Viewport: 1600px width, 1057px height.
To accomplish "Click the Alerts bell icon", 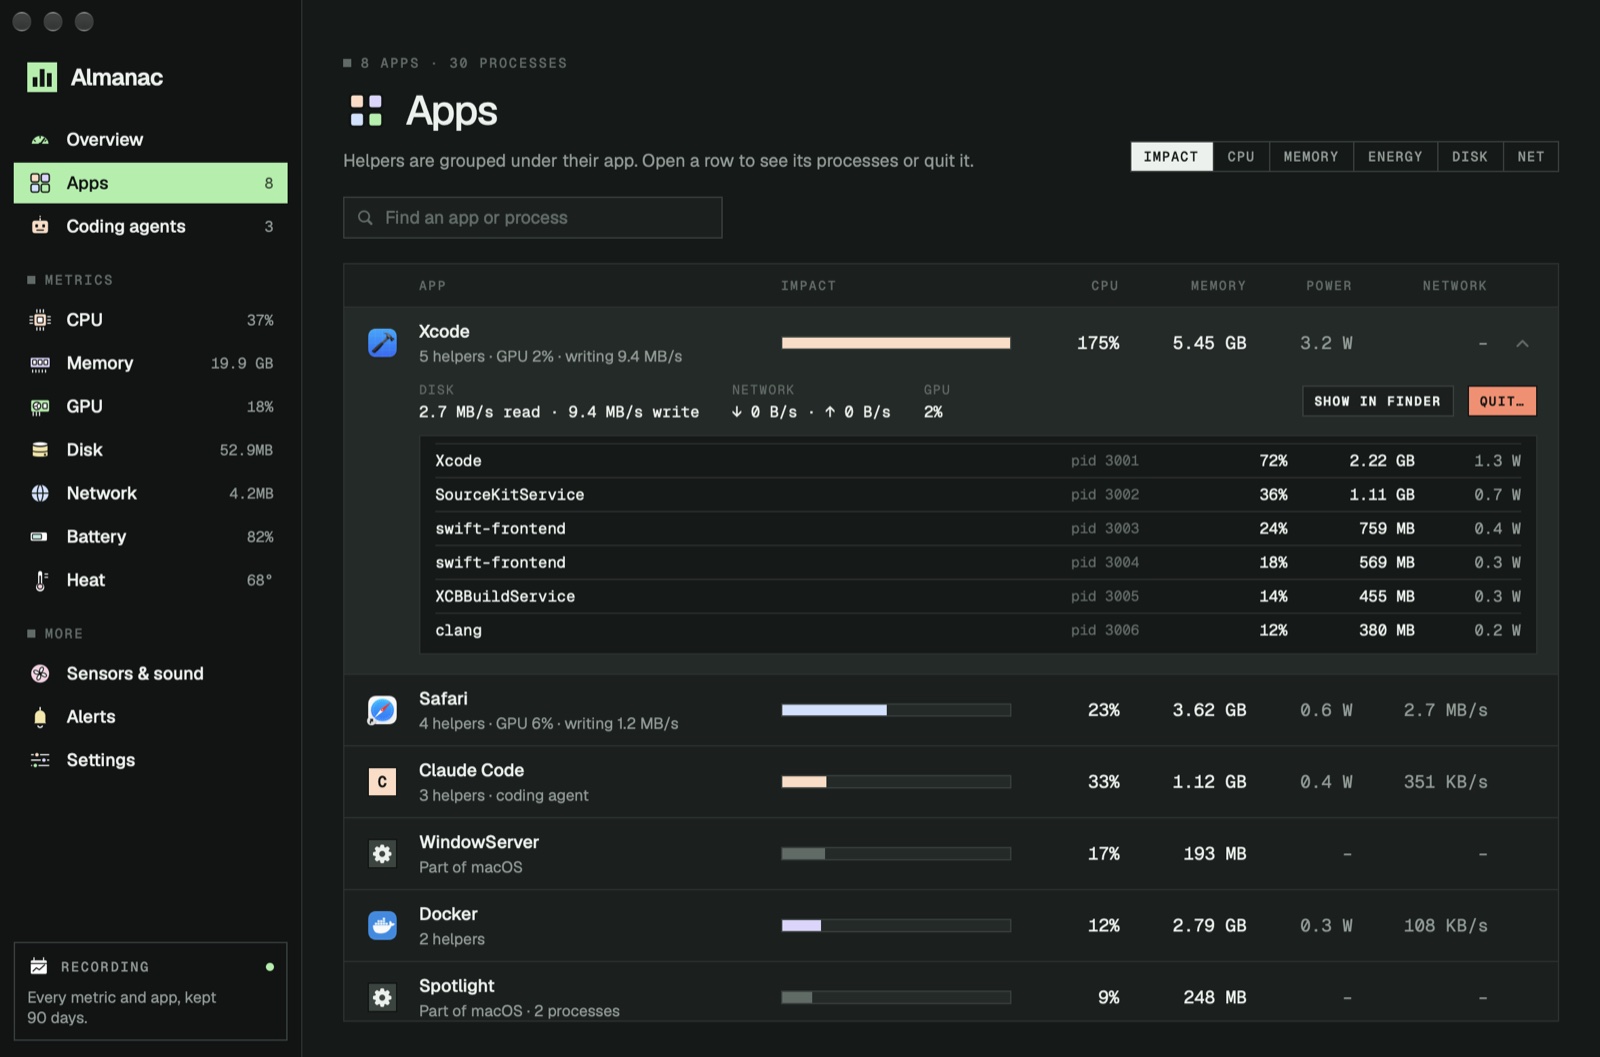I will point(40,717).
